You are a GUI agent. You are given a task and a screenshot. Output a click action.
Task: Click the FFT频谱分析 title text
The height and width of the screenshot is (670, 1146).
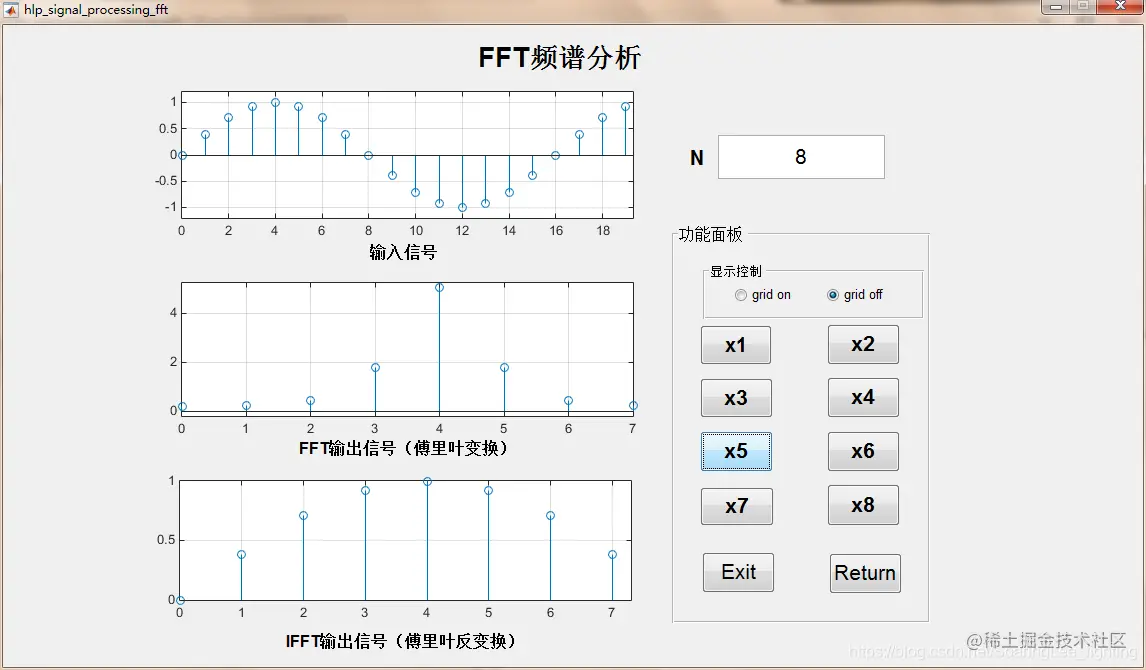(x=560, y=58)
